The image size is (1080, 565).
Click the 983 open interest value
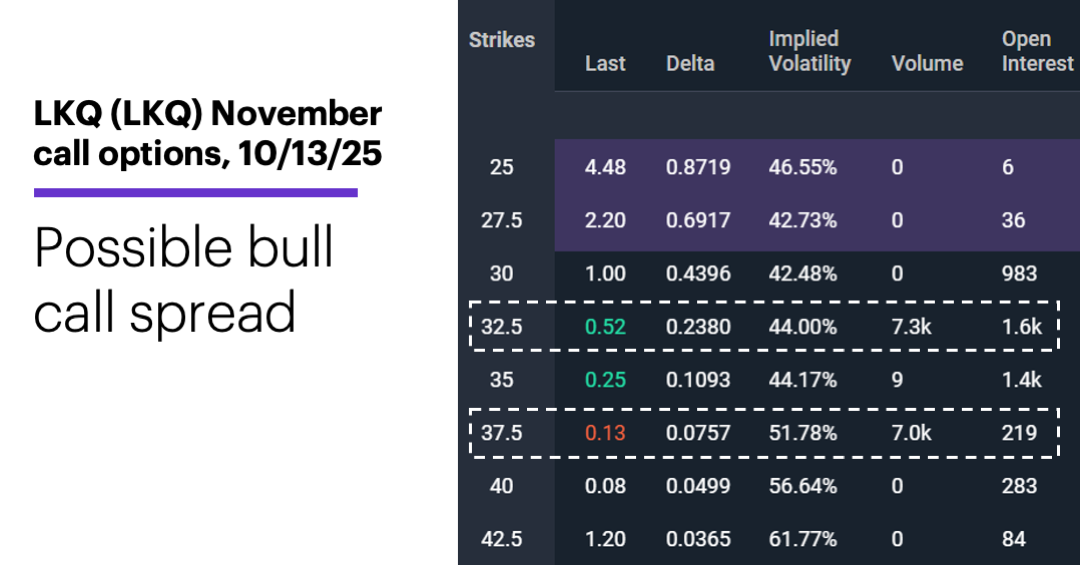click(x=1020, y=273)
